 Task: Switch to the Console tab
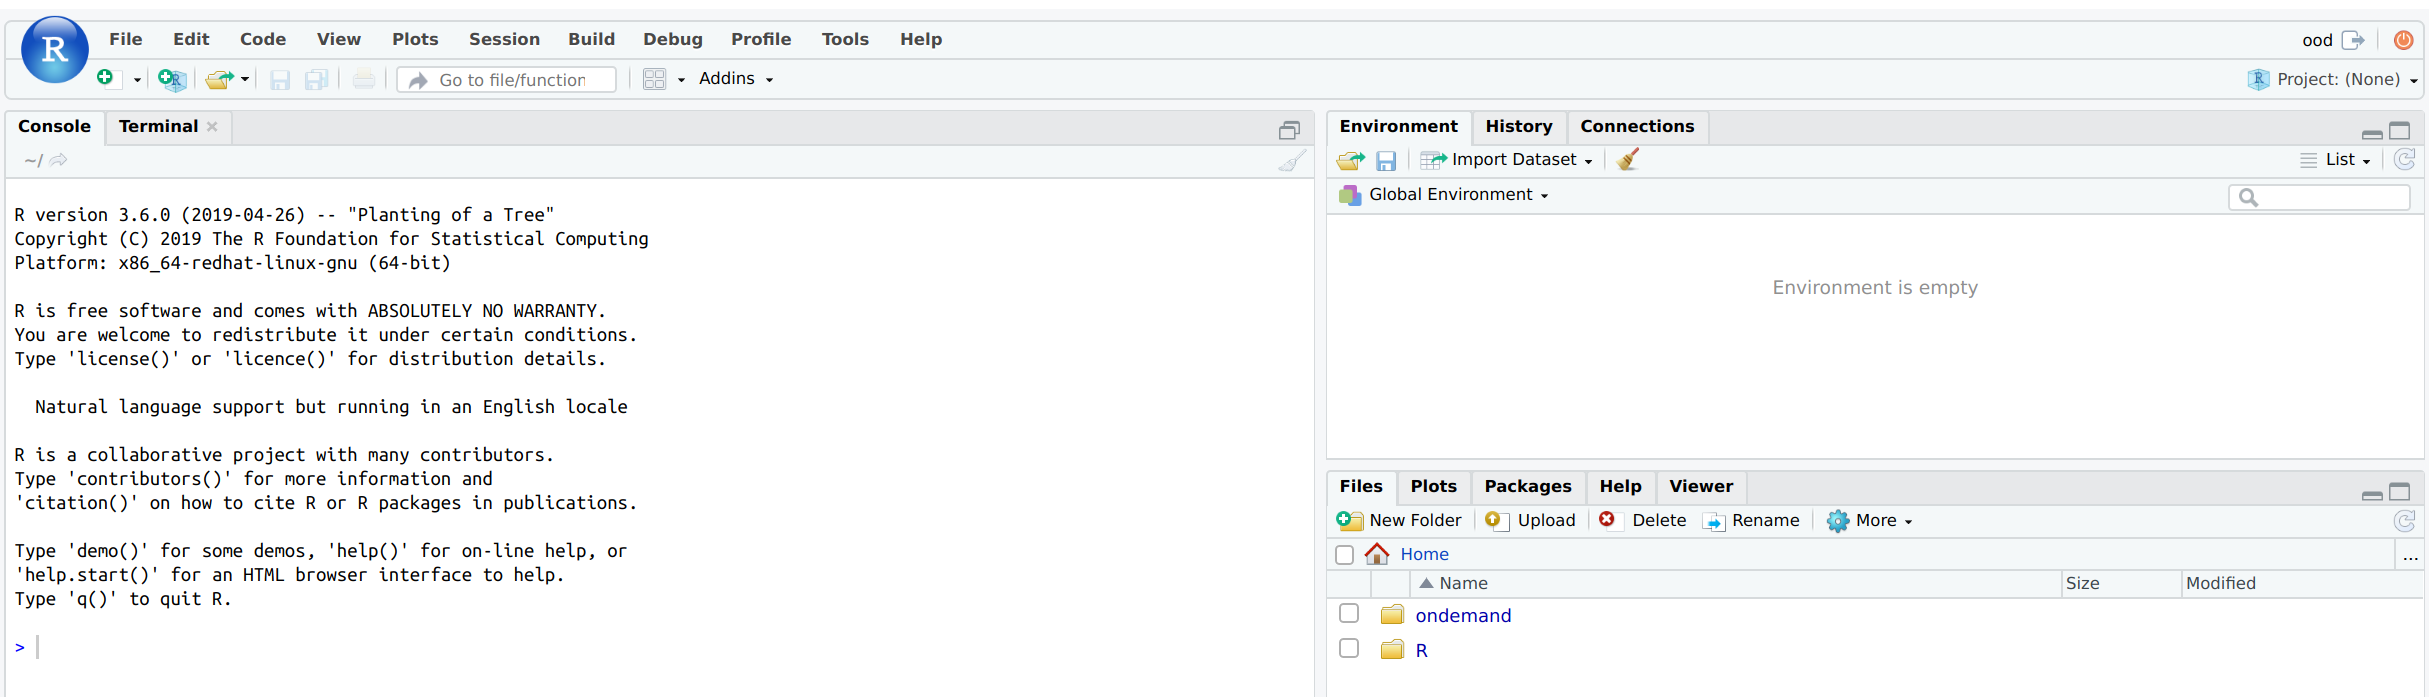pos(54,126)
